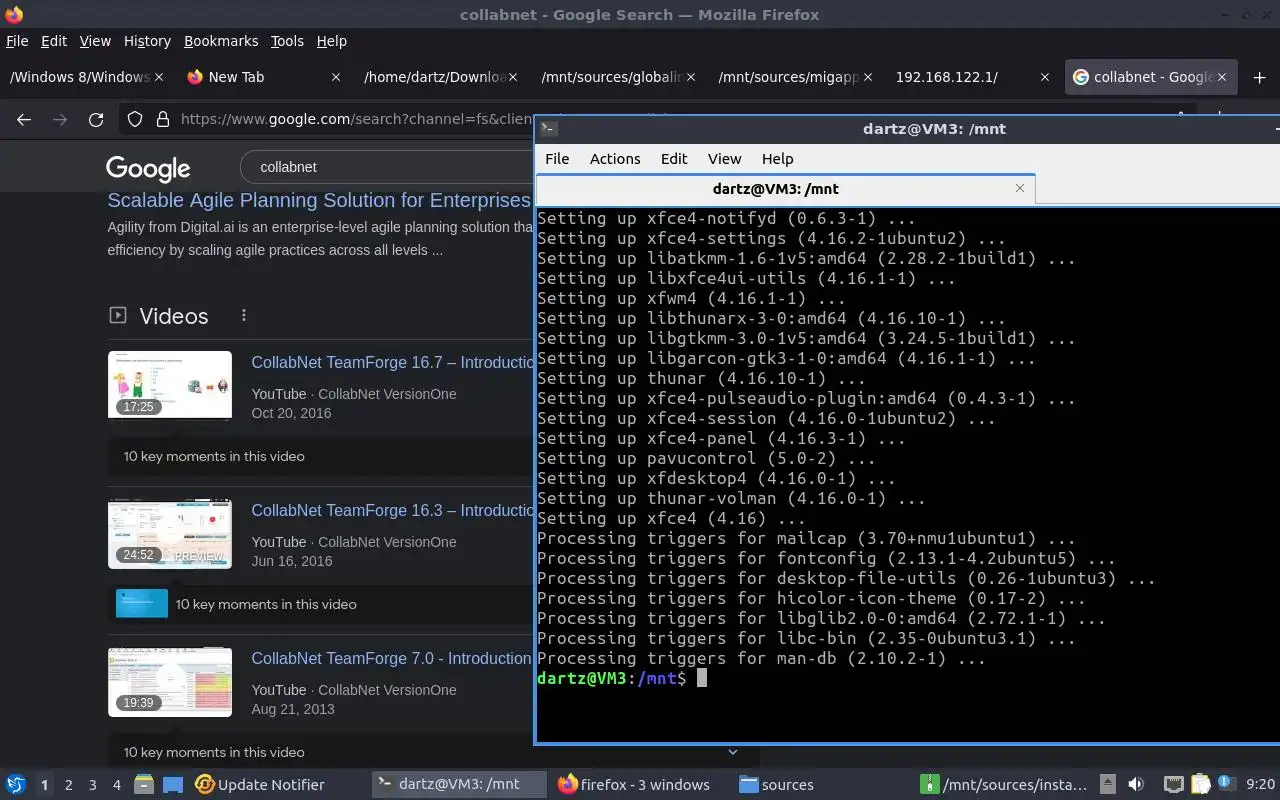This screenshot has width=1280, height=800.
Task: Open Firefox Edit menu
Action: 54,41
